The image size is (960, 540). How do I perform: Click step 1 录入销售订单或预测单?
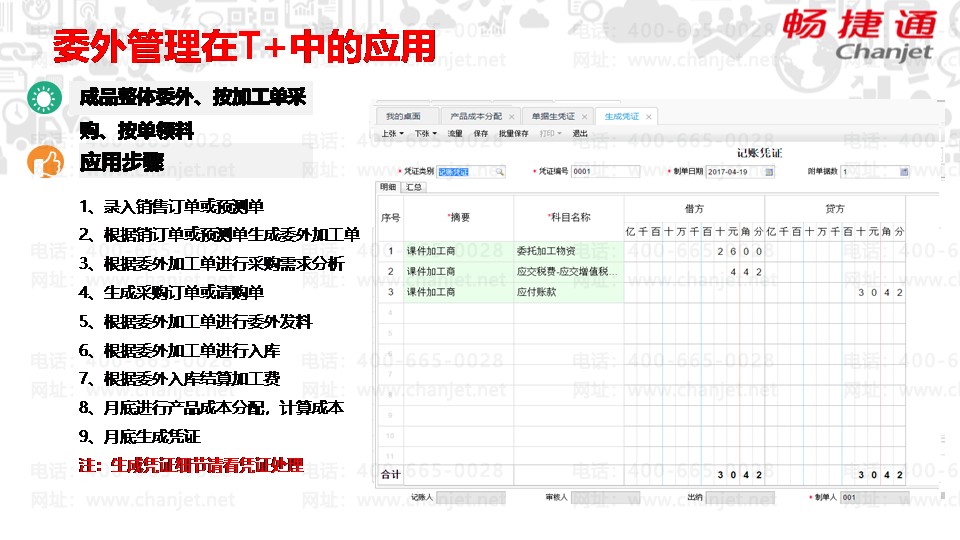(171, 206)
